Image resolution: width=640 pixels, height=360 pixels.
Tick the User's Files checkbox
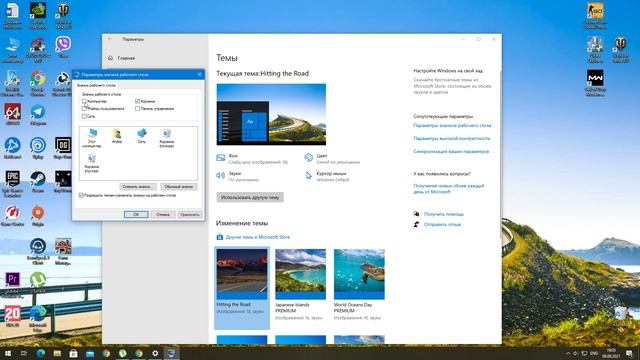tap(84, 109)
